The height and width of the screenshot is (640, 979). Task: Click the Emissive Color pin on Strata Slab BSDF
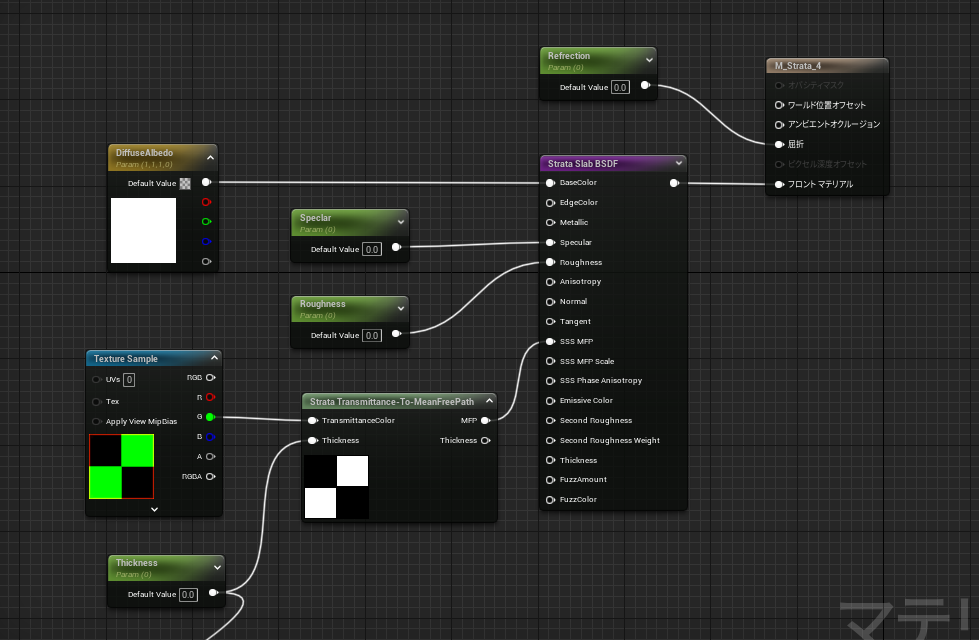549,400
